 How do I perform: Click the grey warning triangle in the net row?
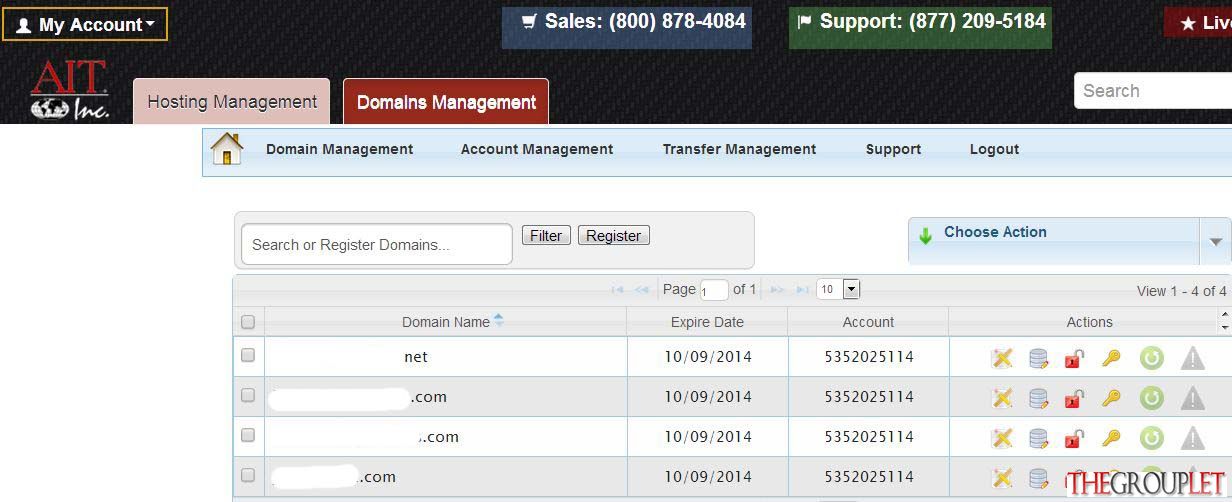tap(1192, 358)
